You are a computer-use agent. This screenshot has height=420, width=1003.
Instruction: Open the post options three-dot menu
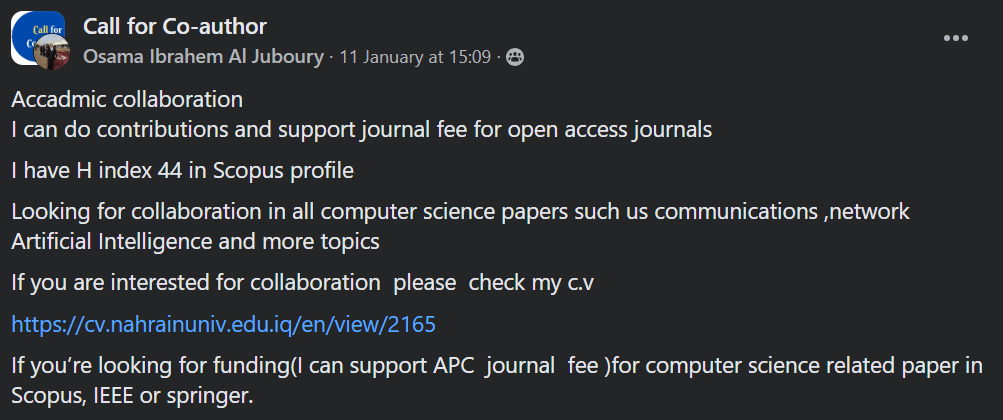[956, 38]
